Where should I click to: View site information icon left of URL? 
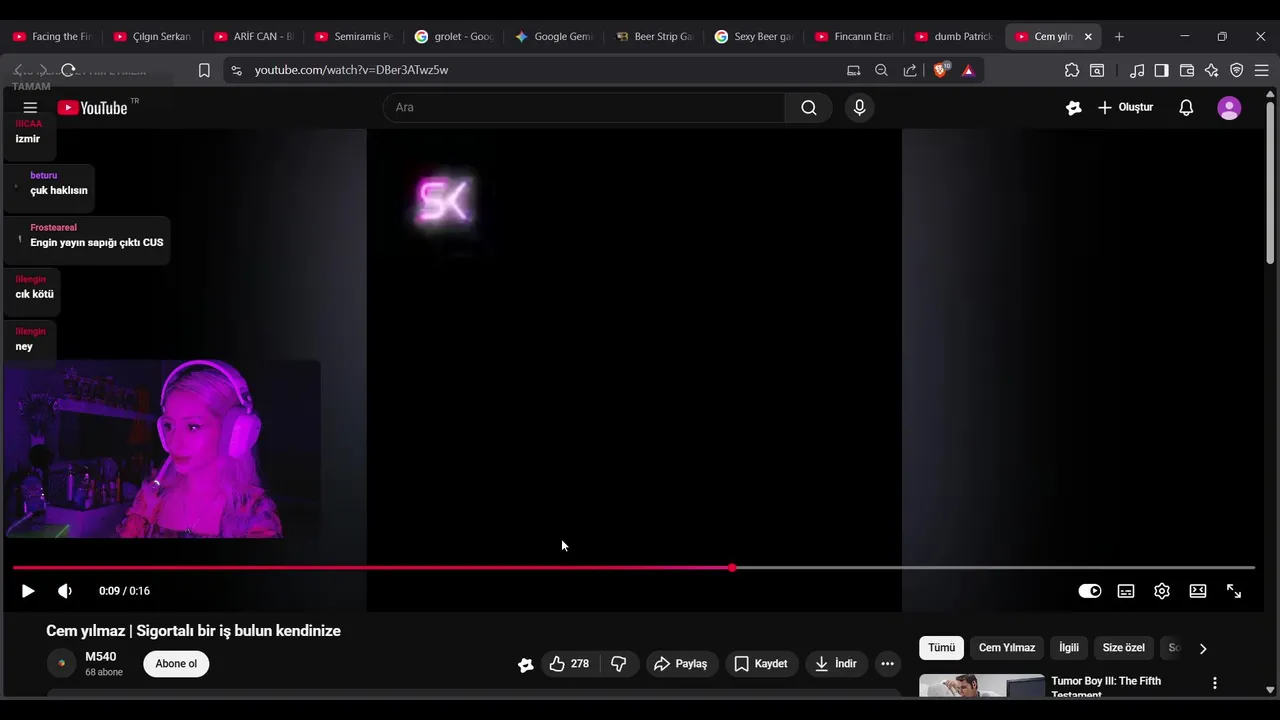pyautogui.click(x=236, y=70)
